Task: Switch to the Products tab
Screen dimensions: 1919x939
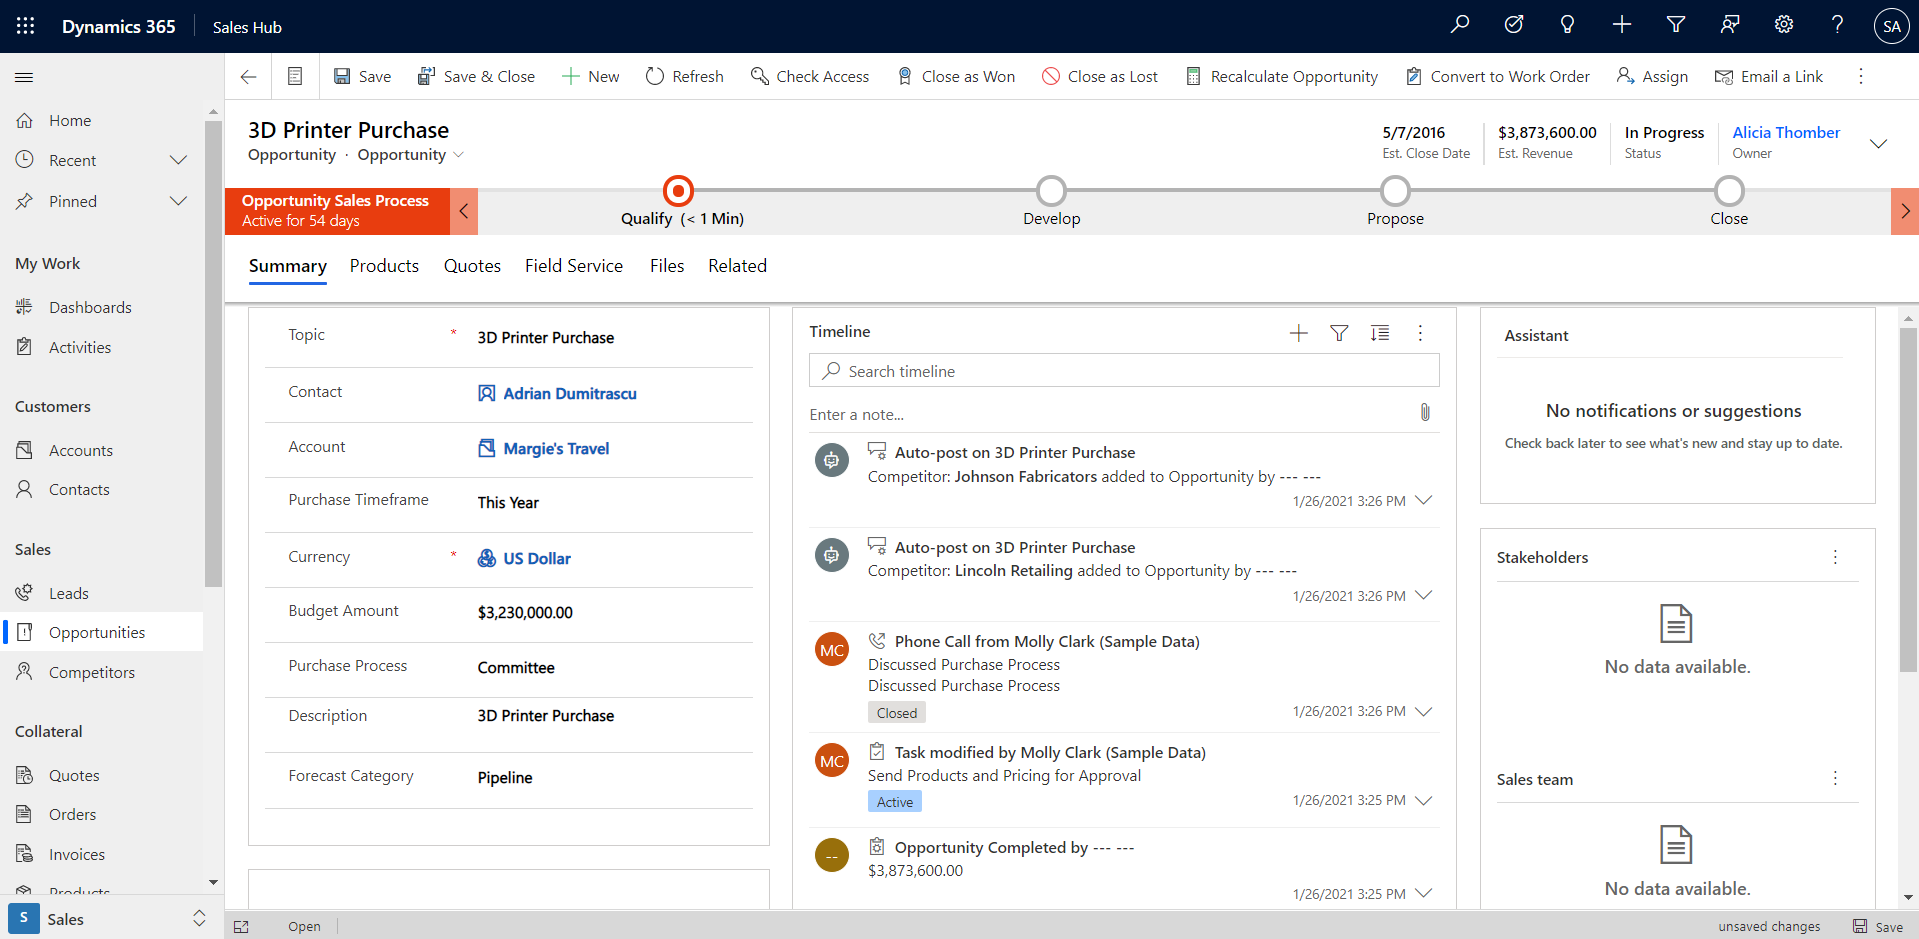Action: (384, 266)
